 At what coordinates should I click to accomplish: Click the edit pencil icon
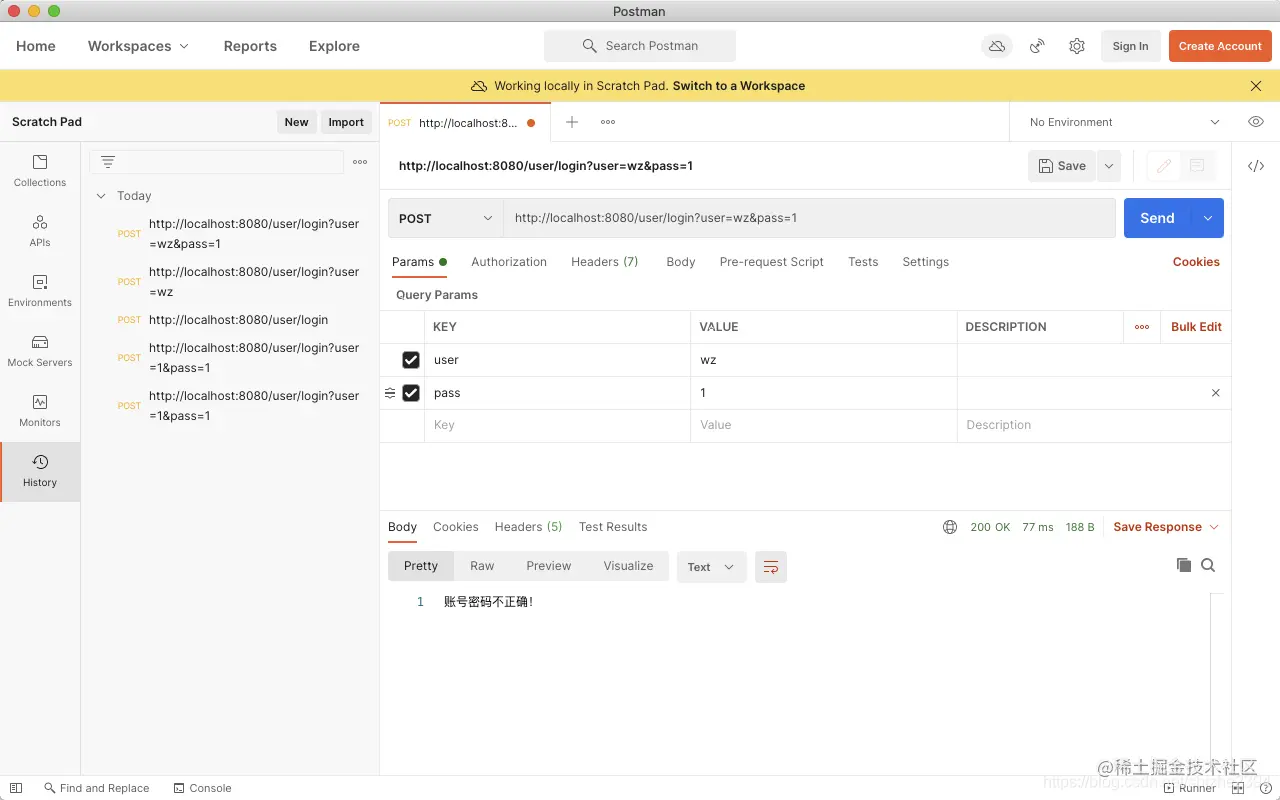point(1164,166)
